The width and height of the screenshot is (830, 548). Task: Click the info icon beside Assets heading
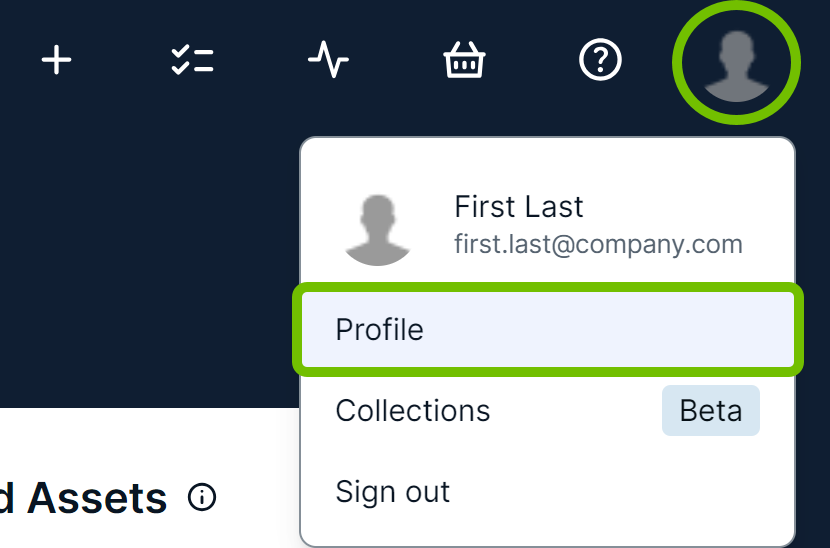click(x=202, y=497)
